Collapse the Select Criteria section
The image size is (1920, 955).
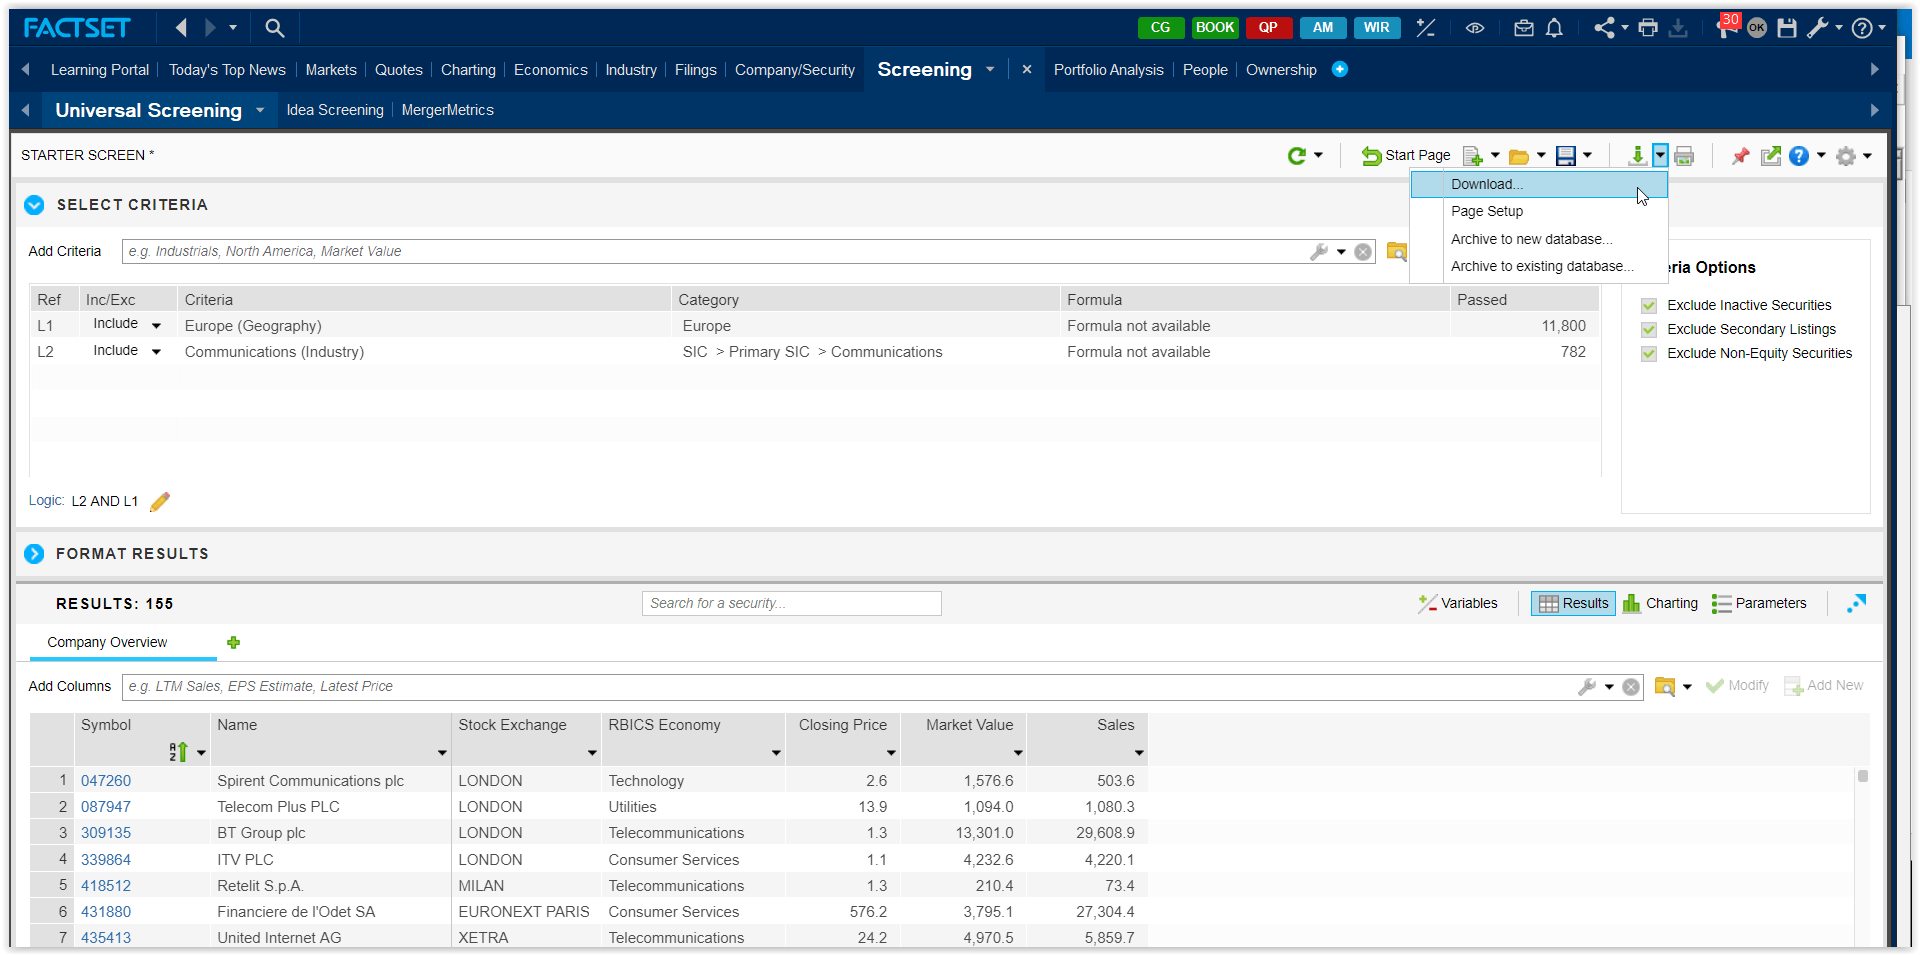[34, 205]
